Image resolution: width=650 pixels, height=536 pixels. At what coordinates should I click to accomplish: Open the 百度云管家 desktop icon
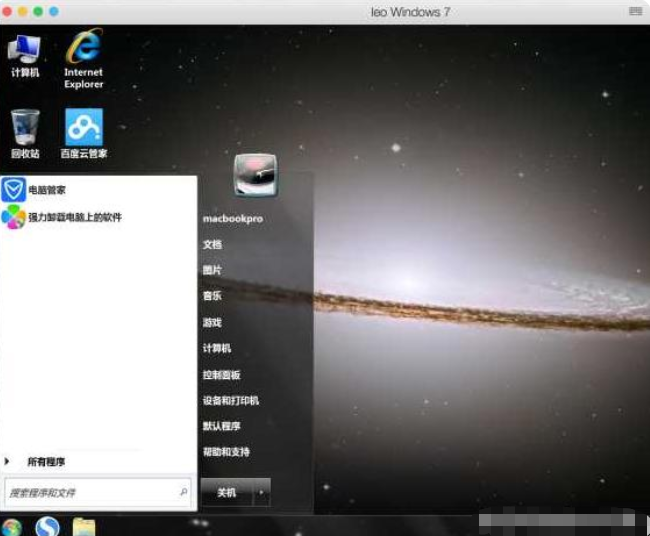click(84, 133)
